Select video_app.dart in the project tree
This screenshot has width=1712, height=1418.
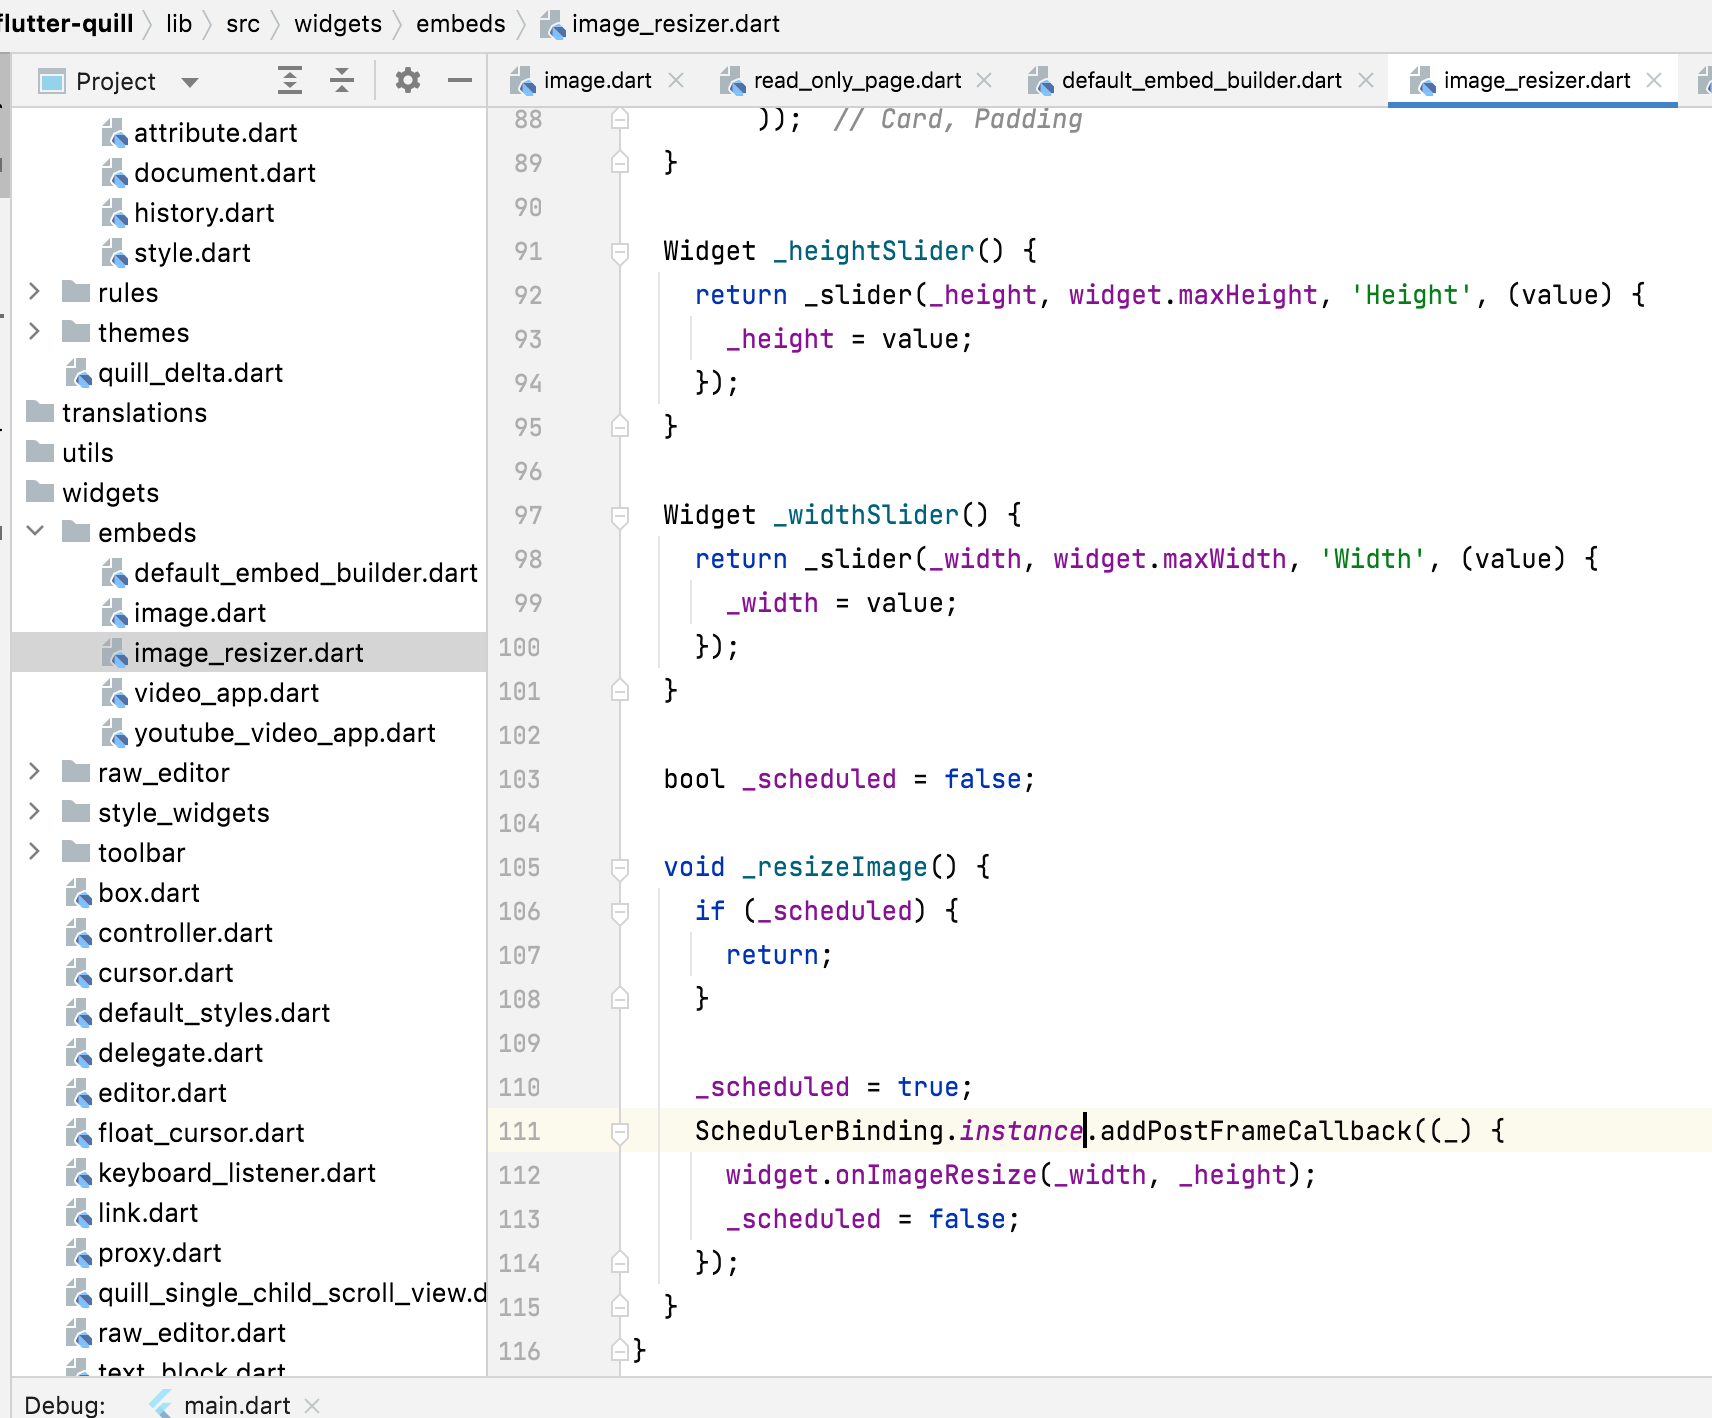pos(227,692)
